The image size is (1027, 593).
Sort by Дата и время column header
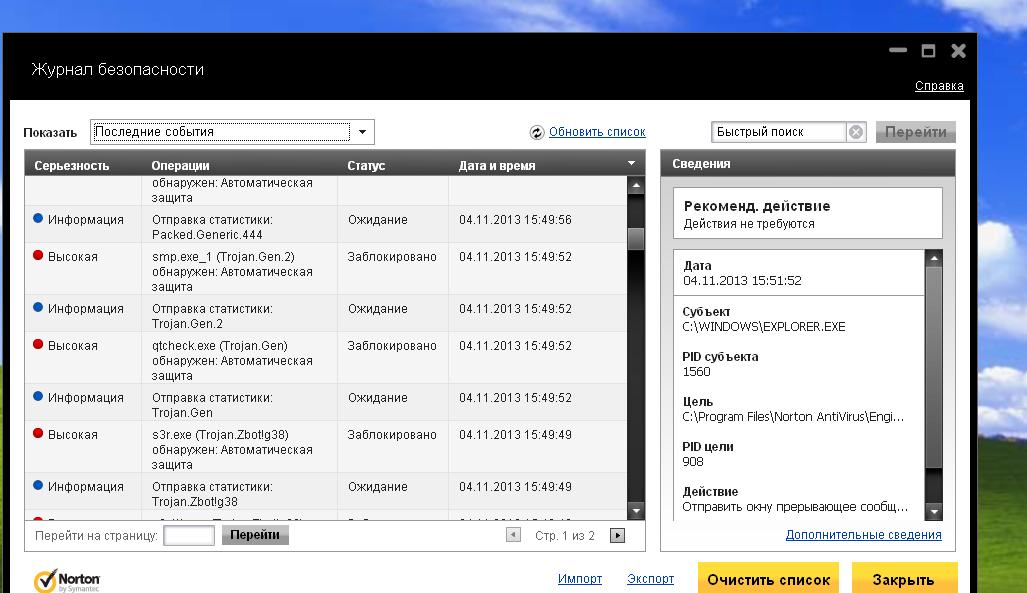(x=497, y=165)
